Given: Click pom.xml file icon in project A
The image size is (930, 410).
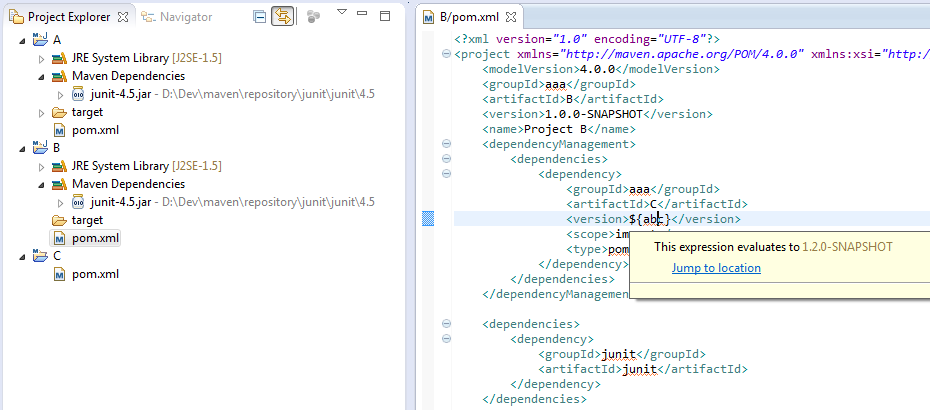Looking at the screenshot, I should point(59,130).
